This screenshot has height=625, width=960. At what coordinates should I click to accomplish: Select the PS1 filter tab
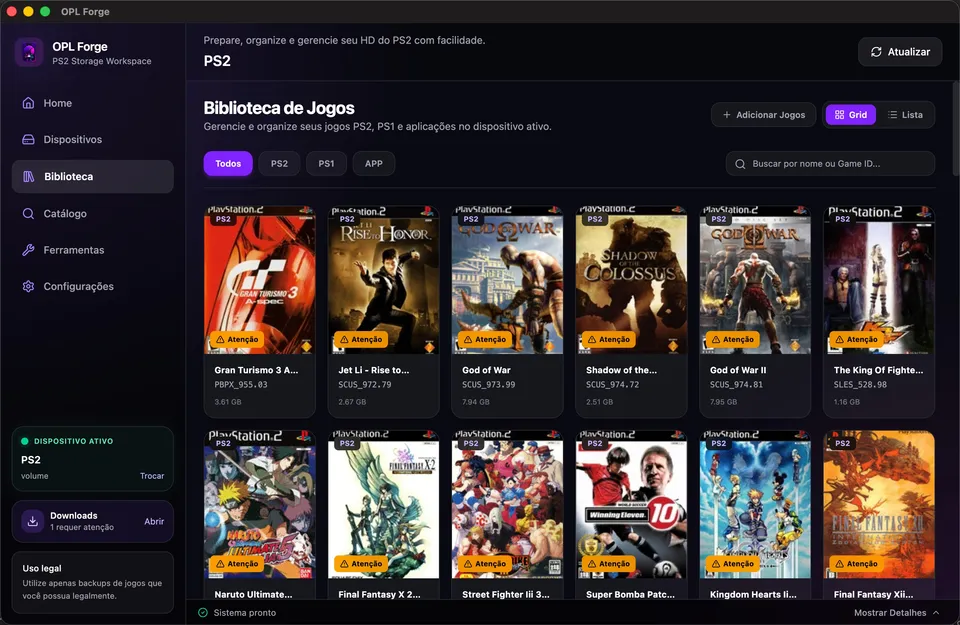click(x=326, y=163)
